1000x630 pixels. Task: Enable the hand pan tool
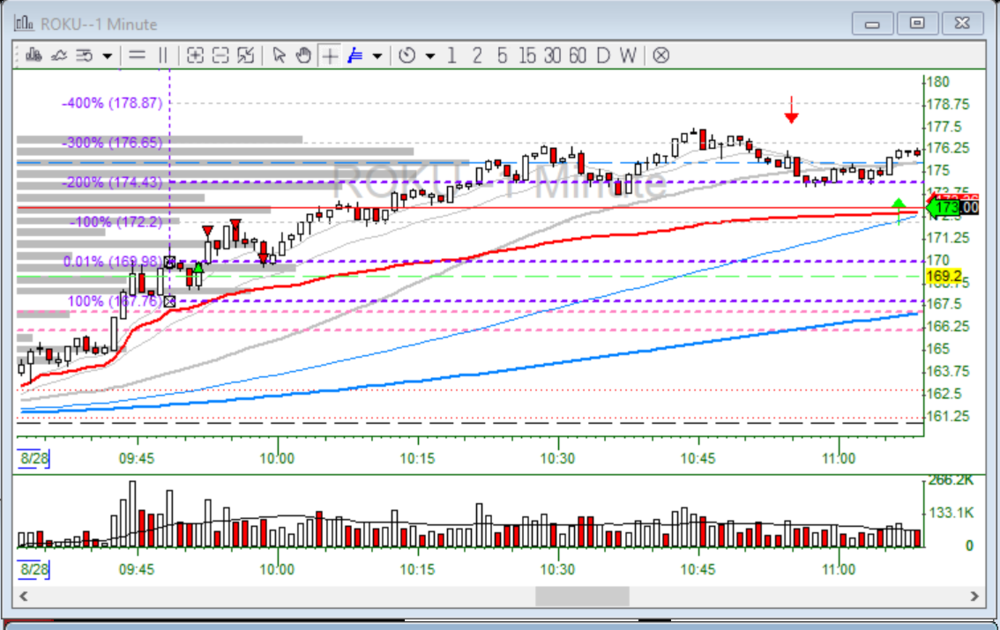[x=303, y=56]
